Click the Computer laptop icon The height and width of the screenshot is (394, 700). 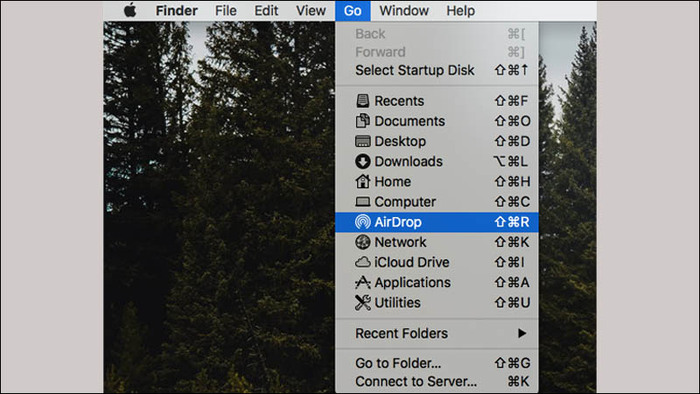(362, 202)
